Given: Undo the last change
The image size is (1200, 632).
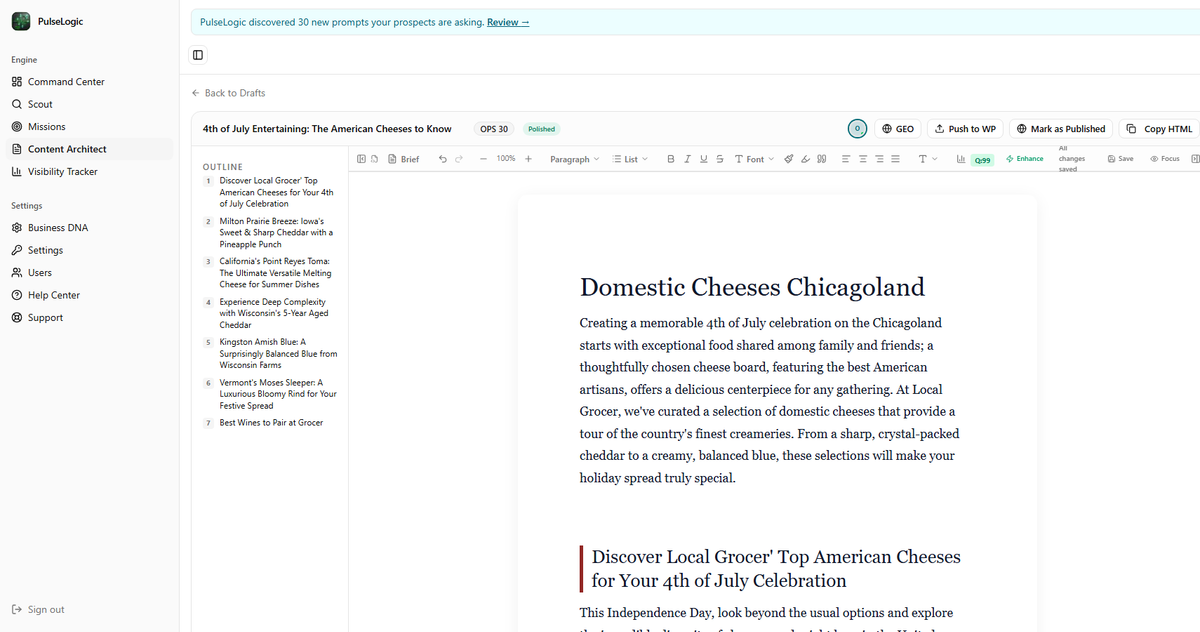Looking at the screenshot, I should (443, 159).
